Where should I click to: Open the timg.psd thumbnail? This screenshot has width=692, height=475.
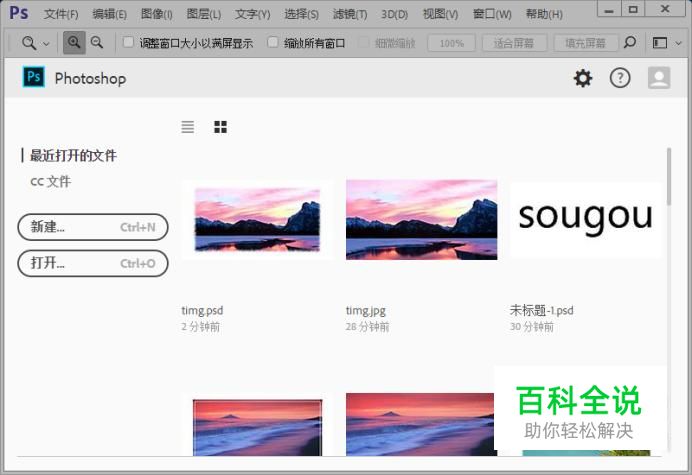tap(257, 219)
